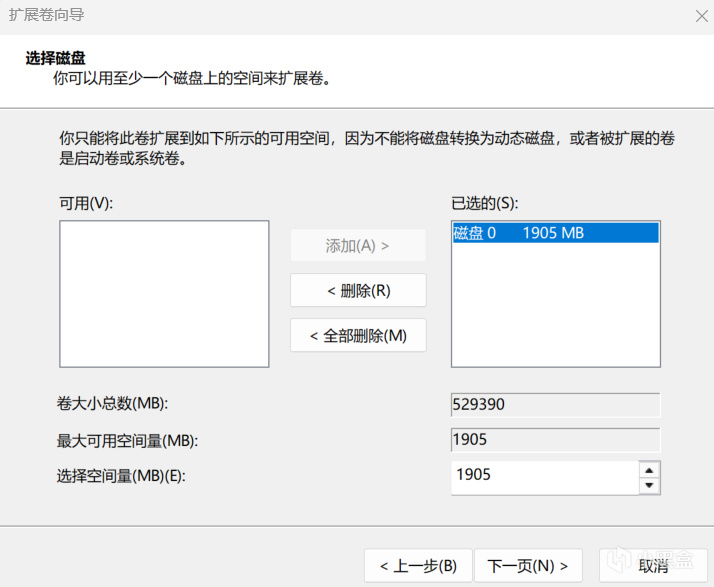This screenshot has width=714, height=587.
Task: Decrease space amount with down arrow
Action: click(x=649, y=485)
